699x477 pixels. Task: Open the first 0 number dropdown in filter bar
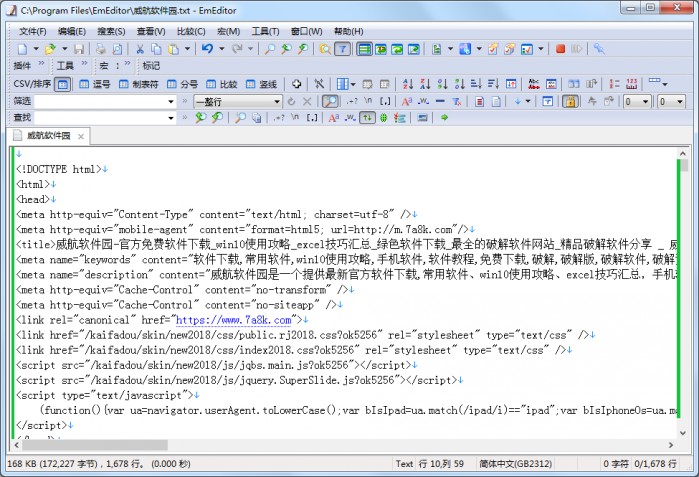click(646, 102)
